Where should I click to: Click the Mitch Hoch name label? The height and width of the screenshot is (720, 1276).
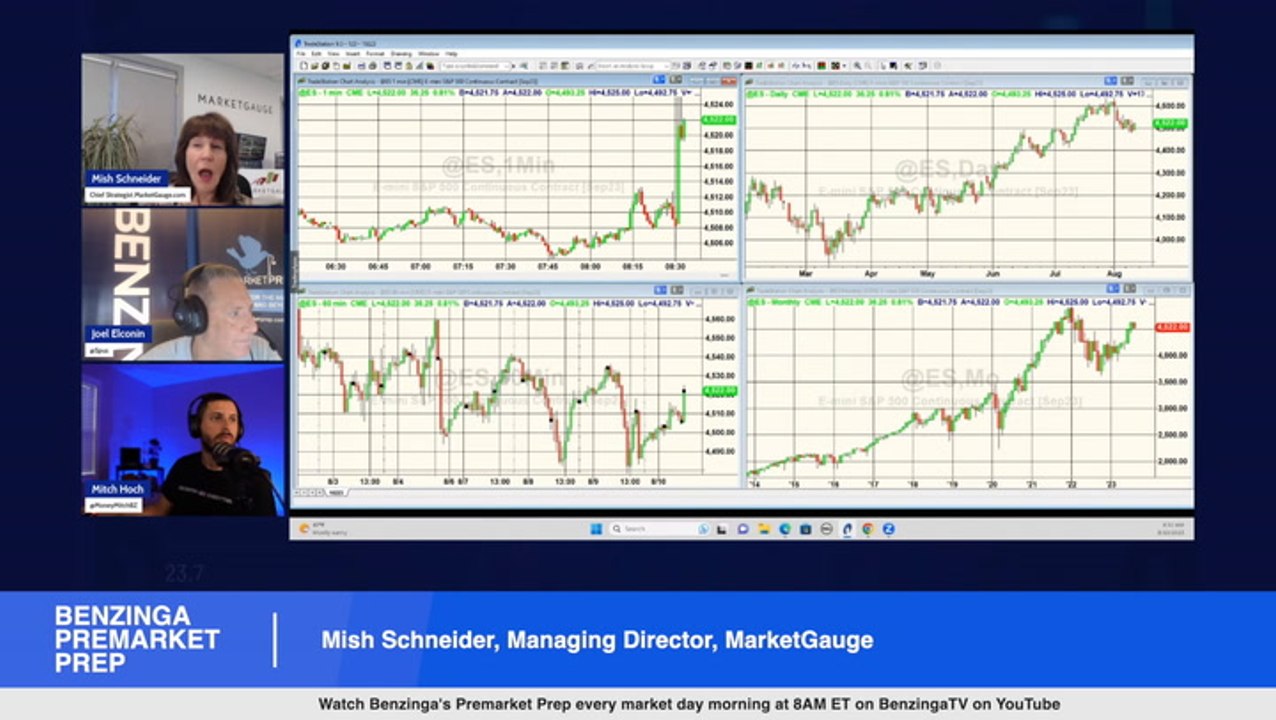pos(118,489)
